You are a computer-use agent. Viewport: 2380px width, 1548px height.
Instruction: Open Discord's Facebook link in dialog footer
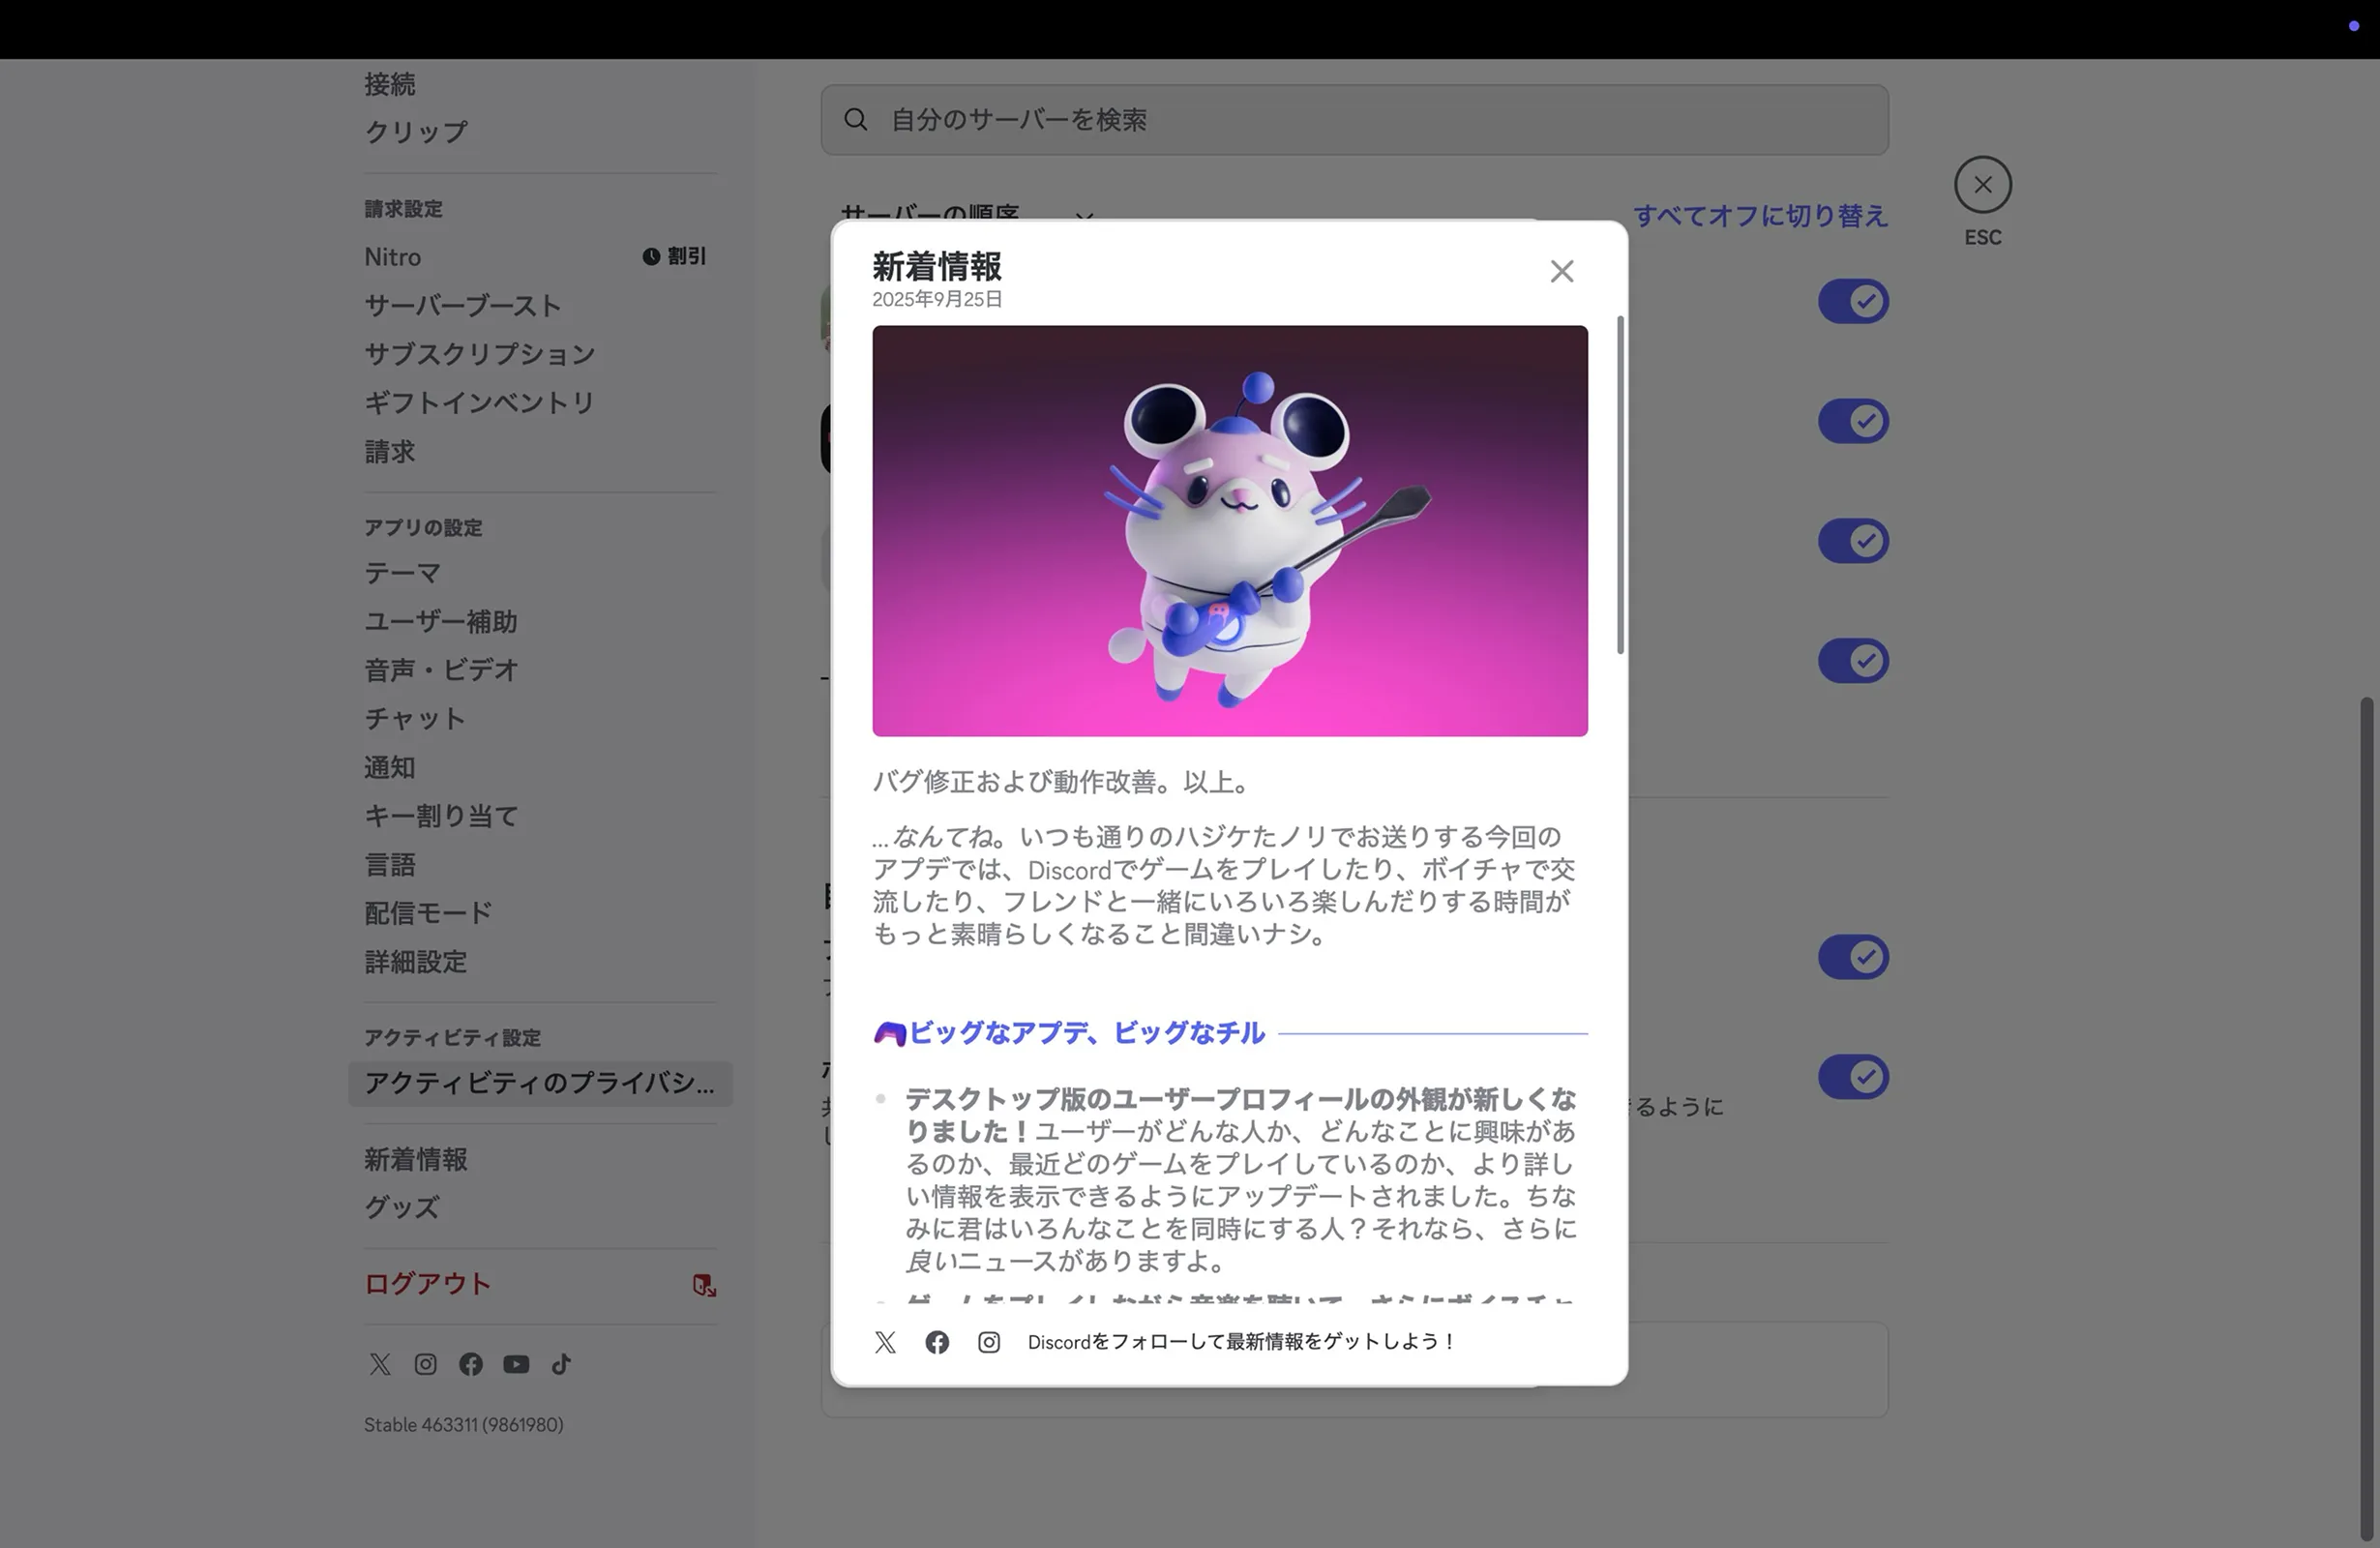point(937,1342)
